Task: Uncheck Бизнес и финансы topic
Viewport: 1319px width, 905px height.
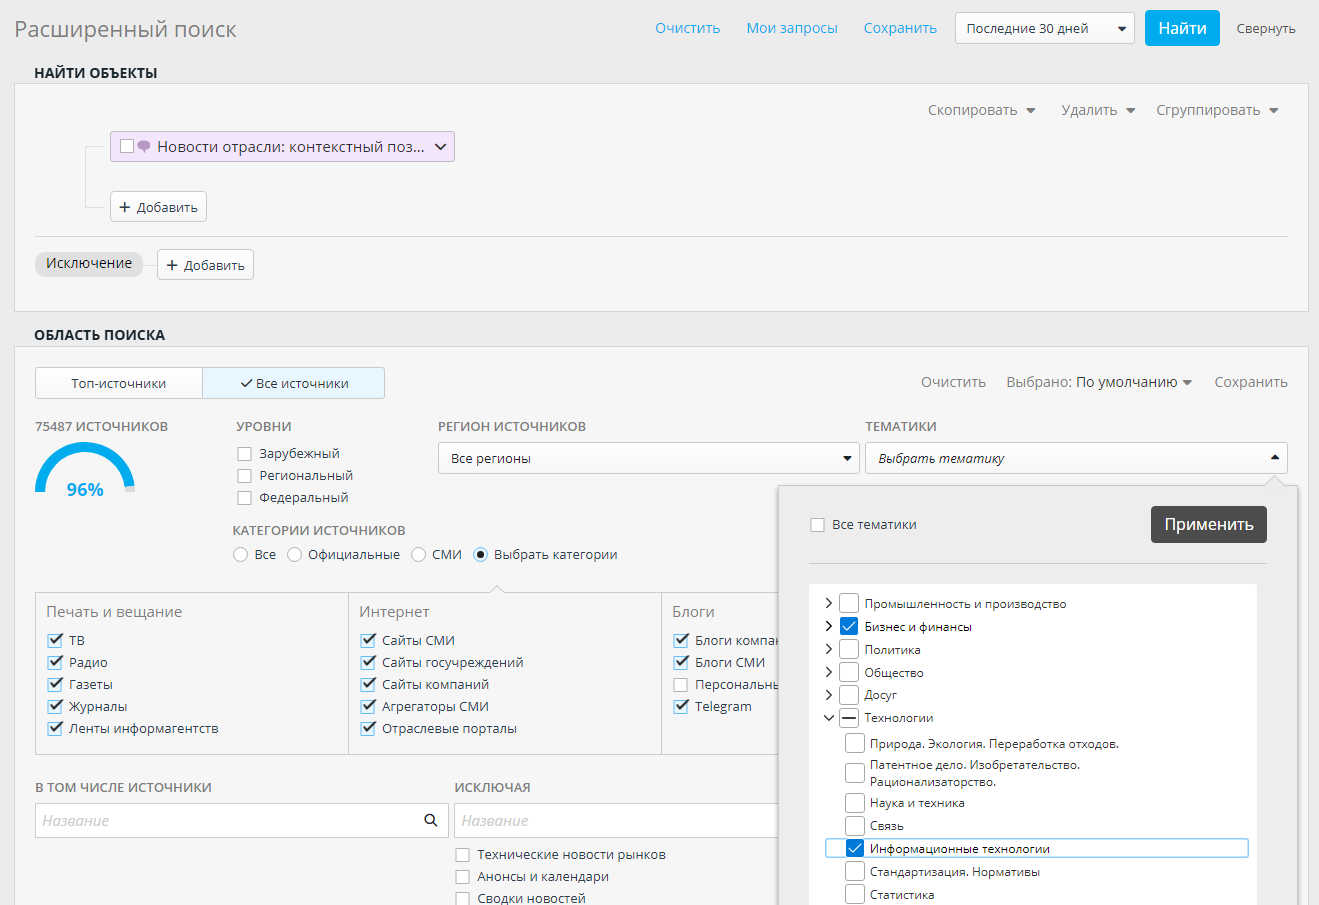Action: pyautogui.click(x=849, y=626)
